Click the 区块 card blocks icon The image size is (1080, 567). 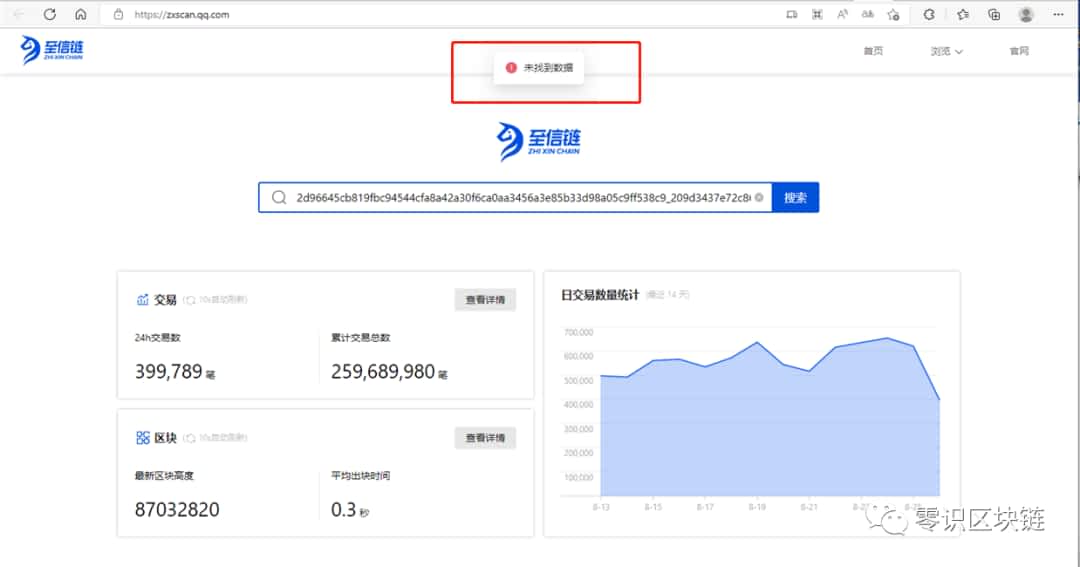point(143,437)
